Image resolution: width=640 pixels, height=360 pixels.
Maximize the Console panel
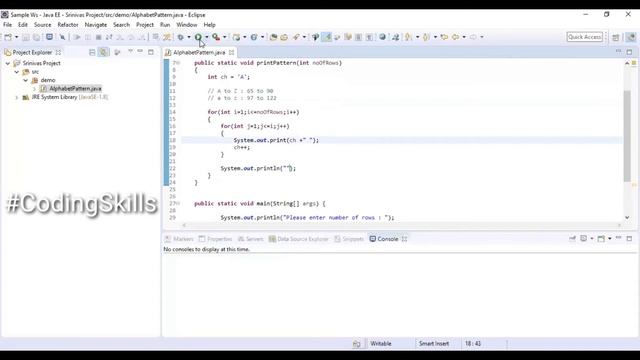point(629,239)
